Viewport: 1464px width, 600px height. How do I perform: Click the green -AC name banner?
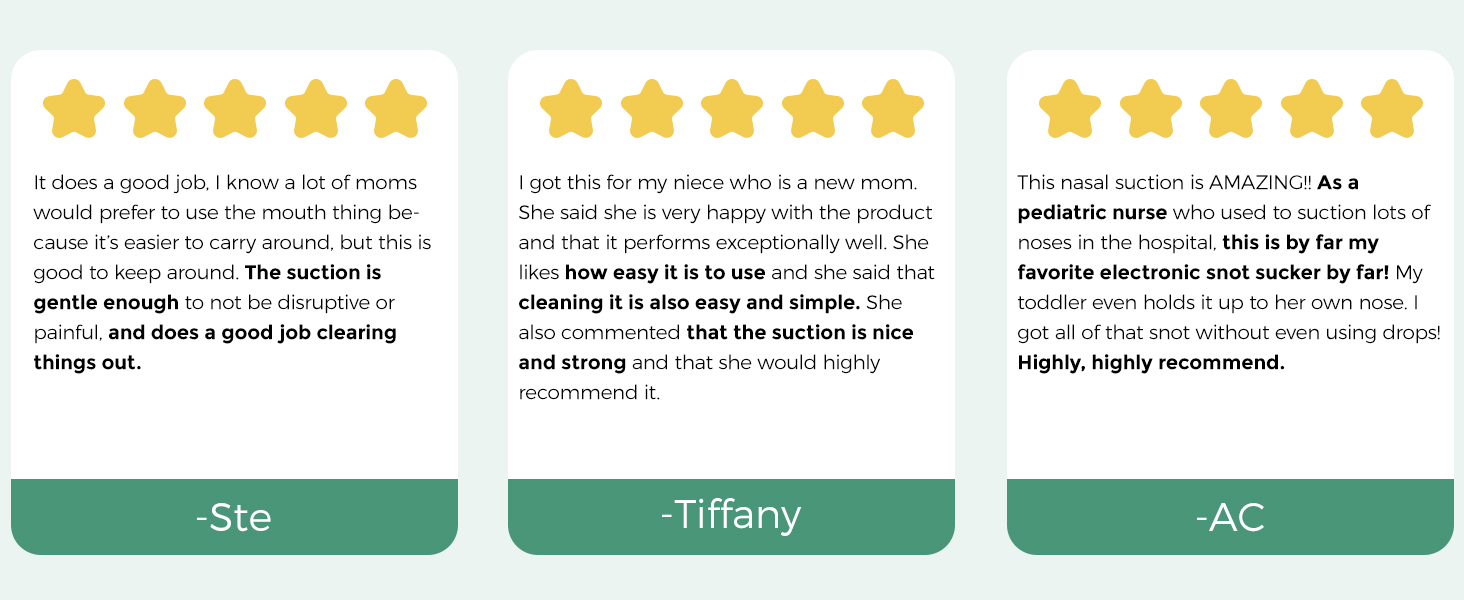click(1230, 517)
